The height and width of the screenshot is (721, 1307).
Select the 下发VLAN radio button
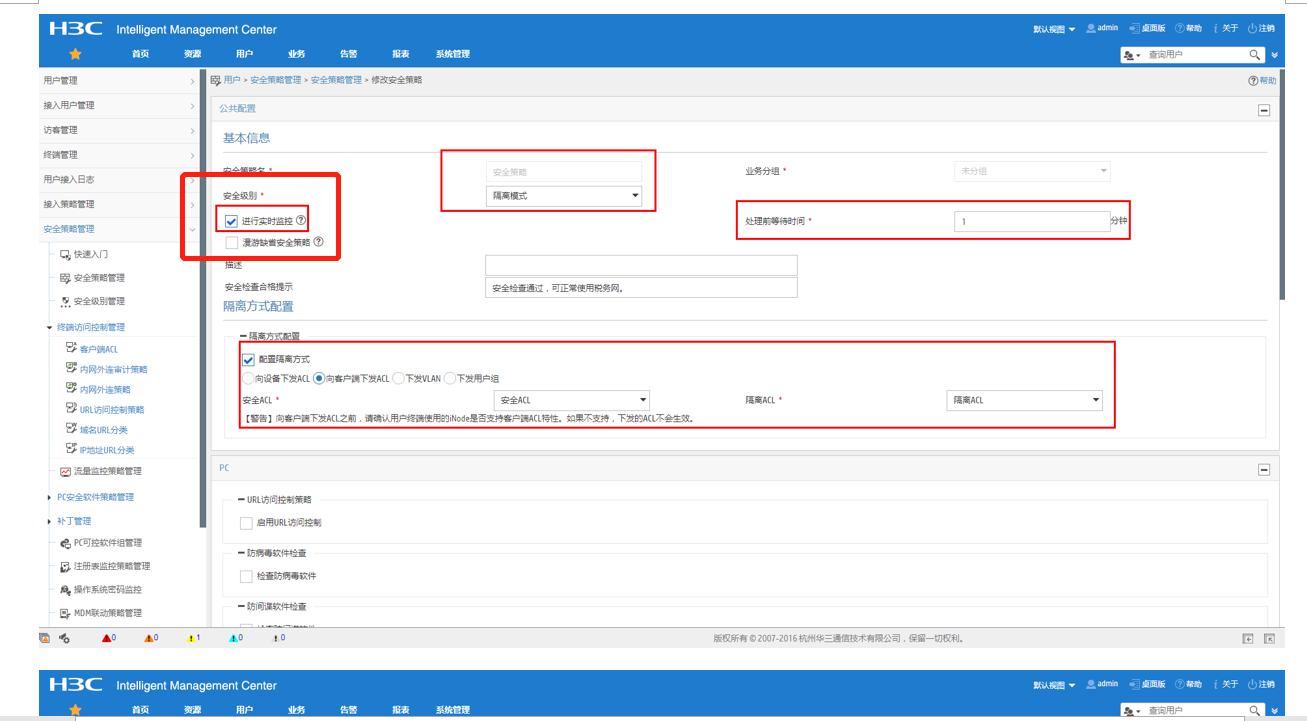point(398,379)
